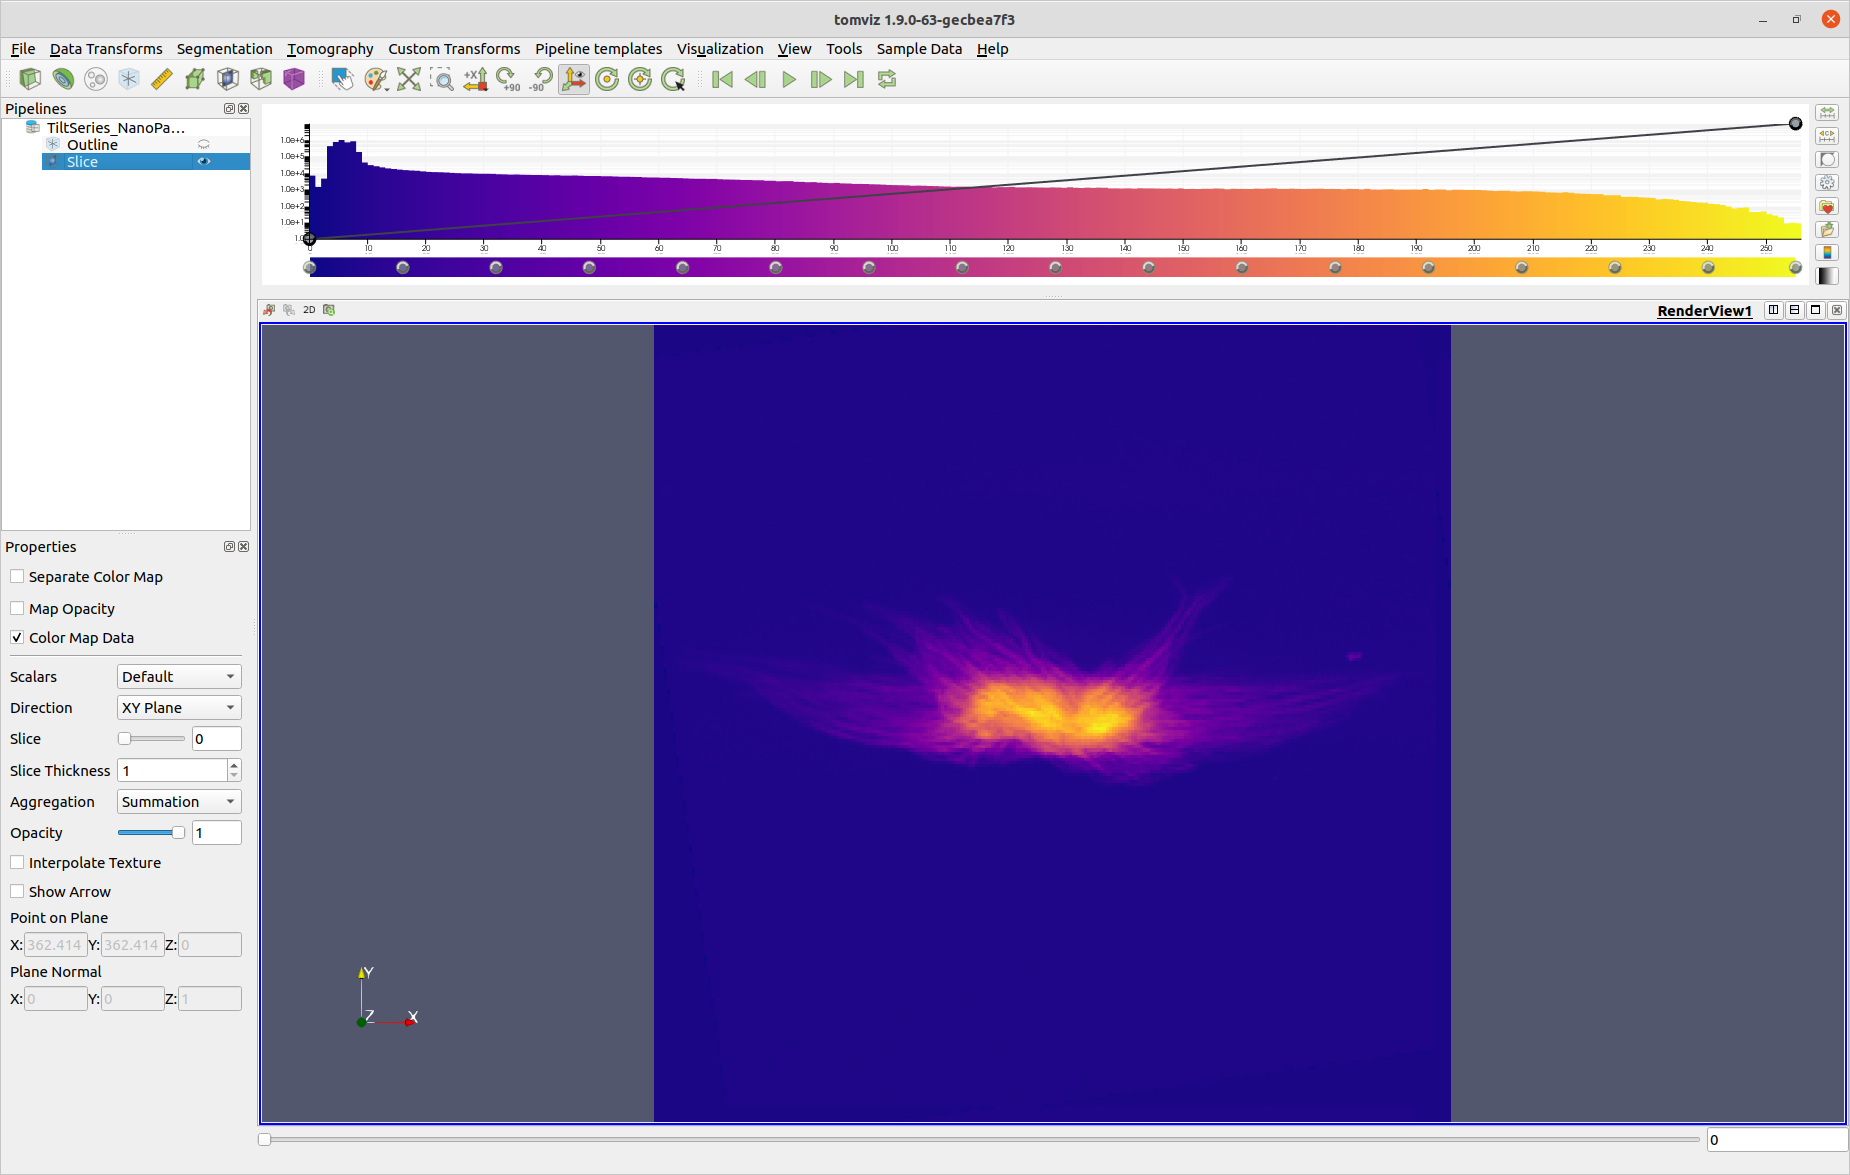
Task: Uncheck the Color Map Data checkbox
Action: [x=17, y=637]
